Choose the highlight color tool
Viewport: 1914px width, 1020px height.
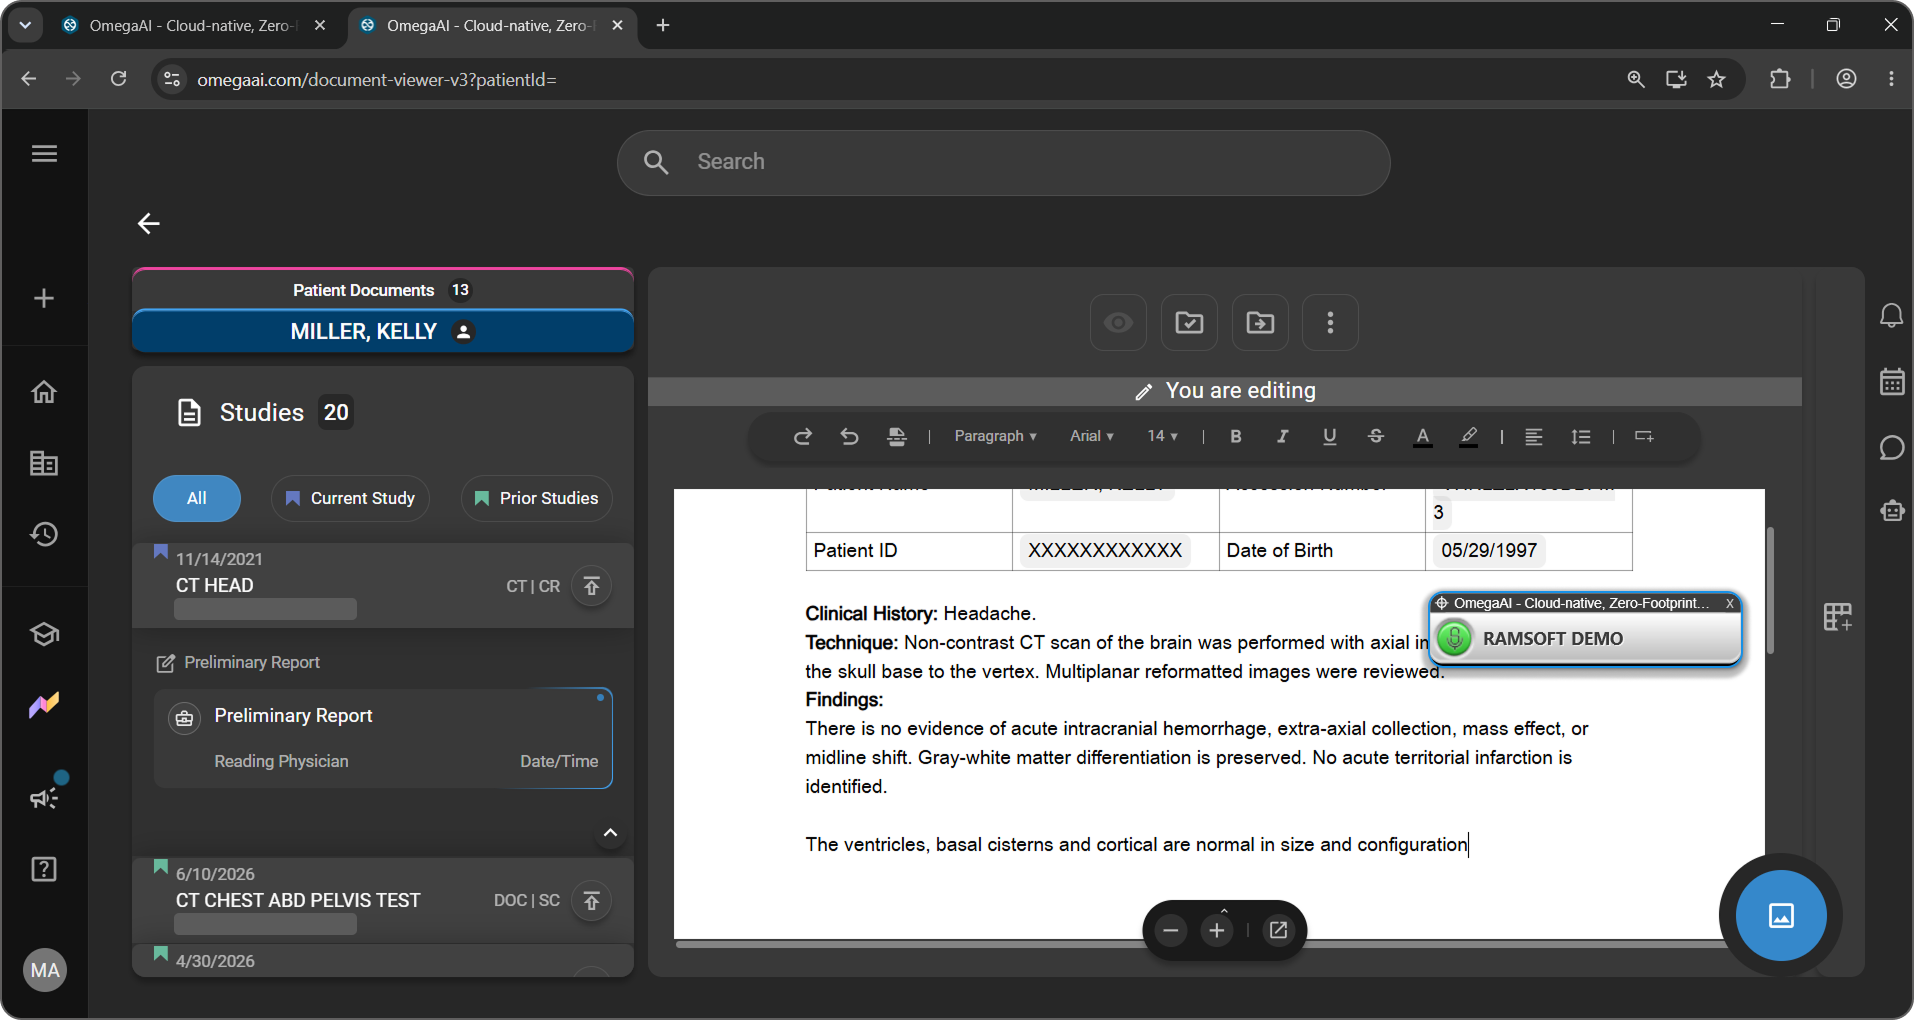coord(1468,437)
